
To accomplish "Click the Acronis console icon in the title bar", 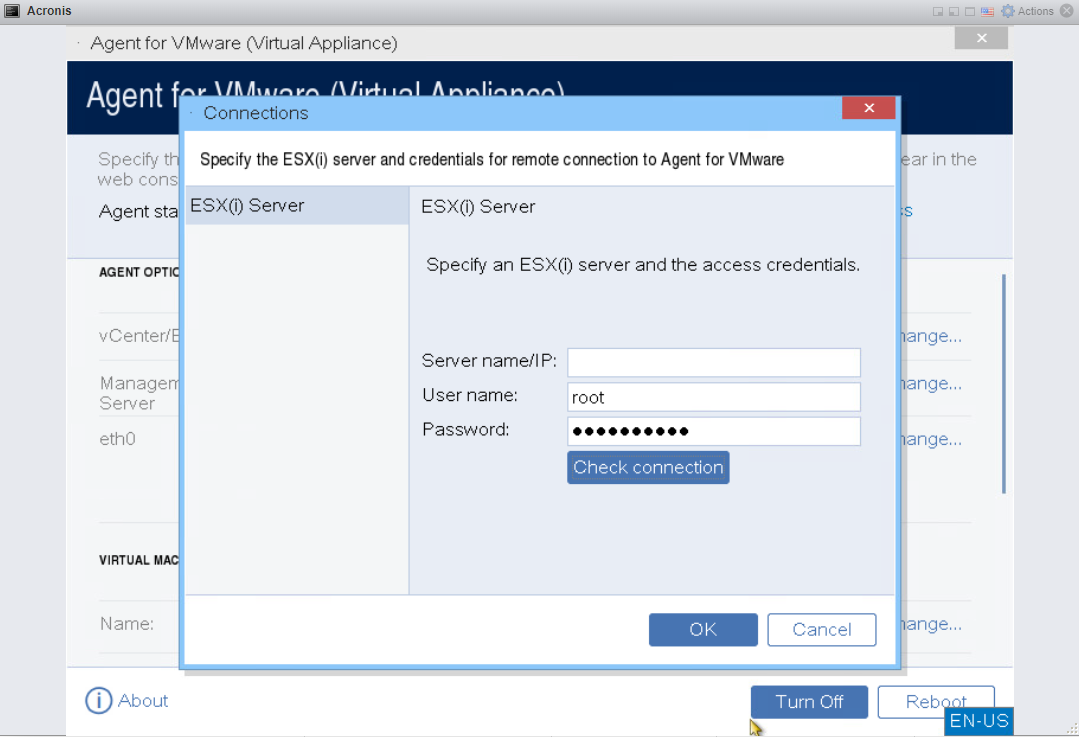I will tap(12, 11).
